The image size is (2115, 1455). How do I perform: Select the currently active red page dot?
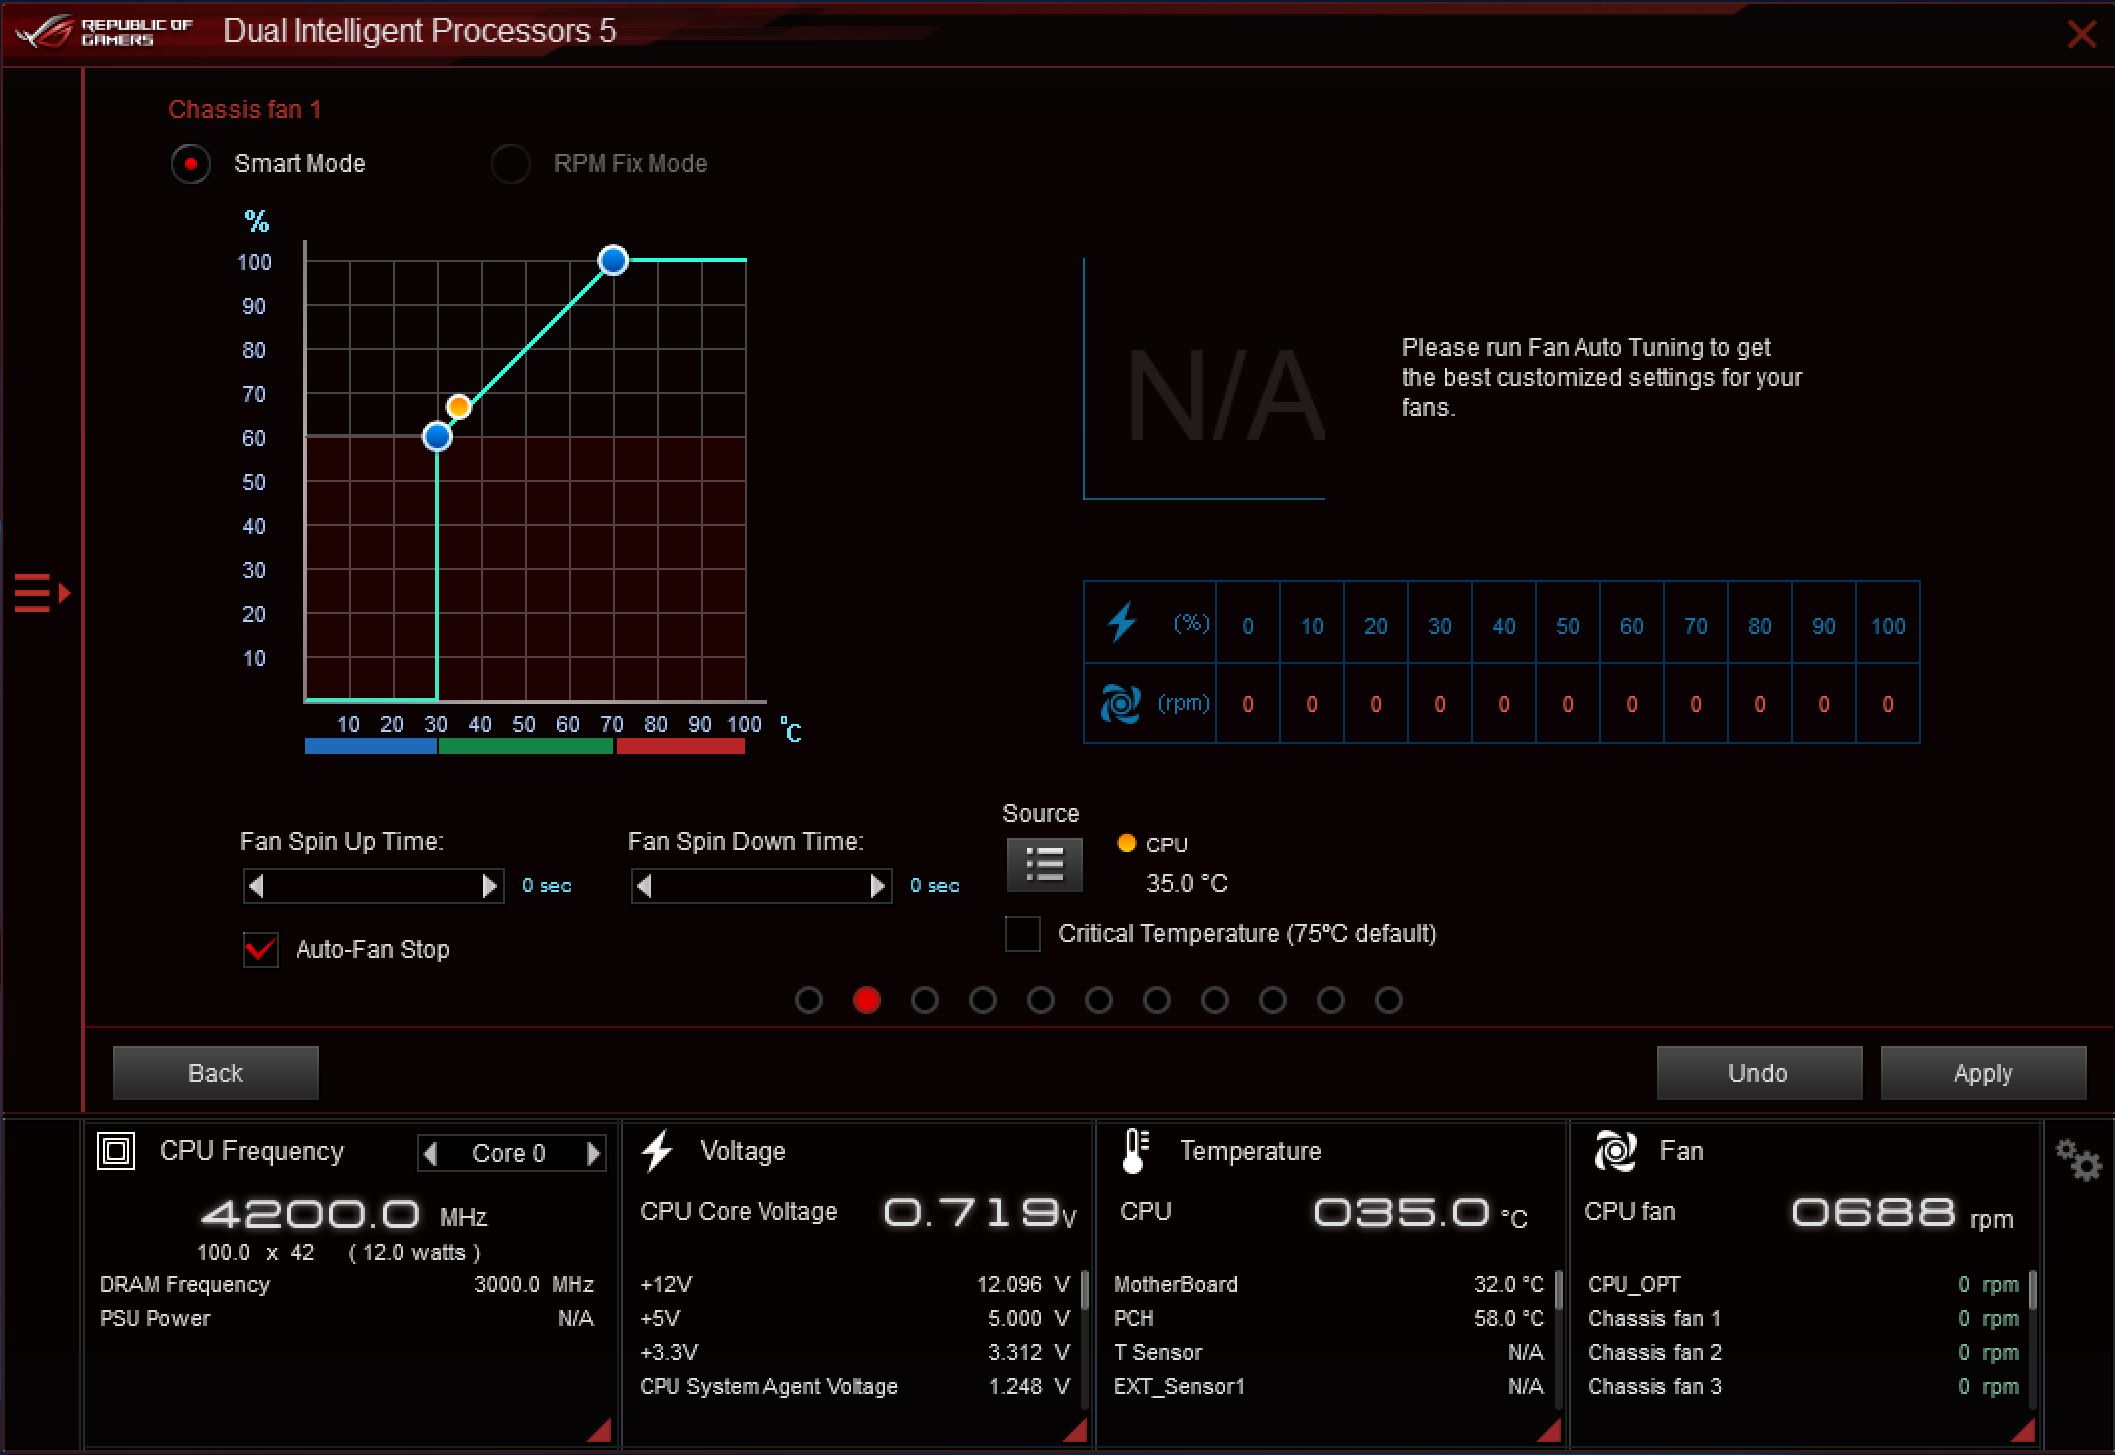(867, 1000)
